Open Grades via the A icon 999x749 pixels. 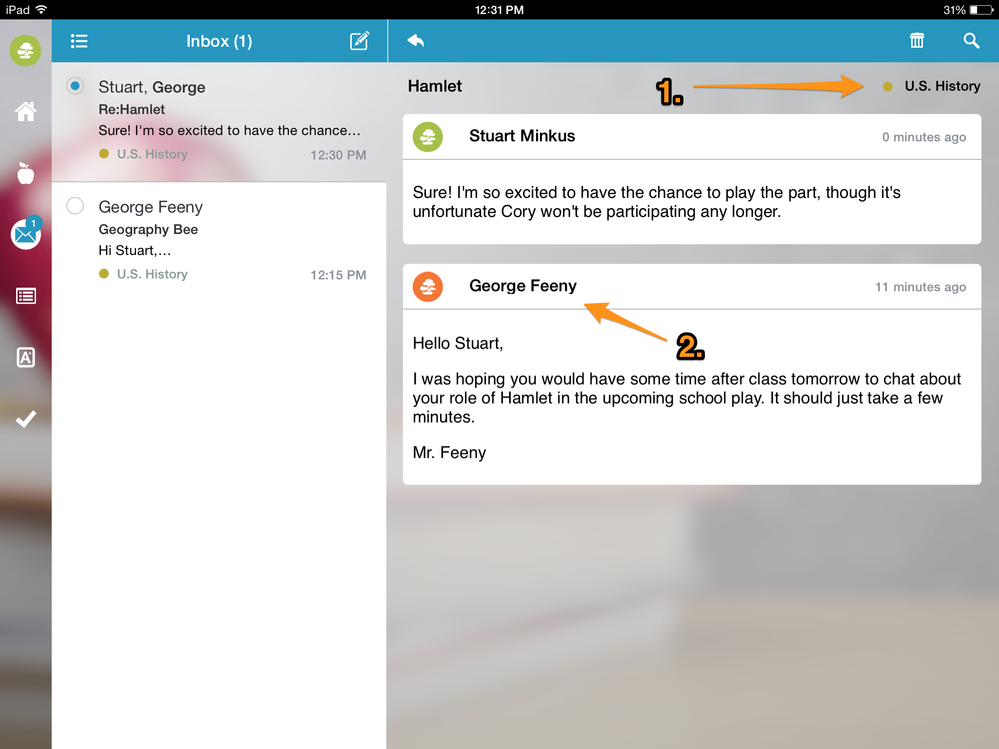point(25,357)
